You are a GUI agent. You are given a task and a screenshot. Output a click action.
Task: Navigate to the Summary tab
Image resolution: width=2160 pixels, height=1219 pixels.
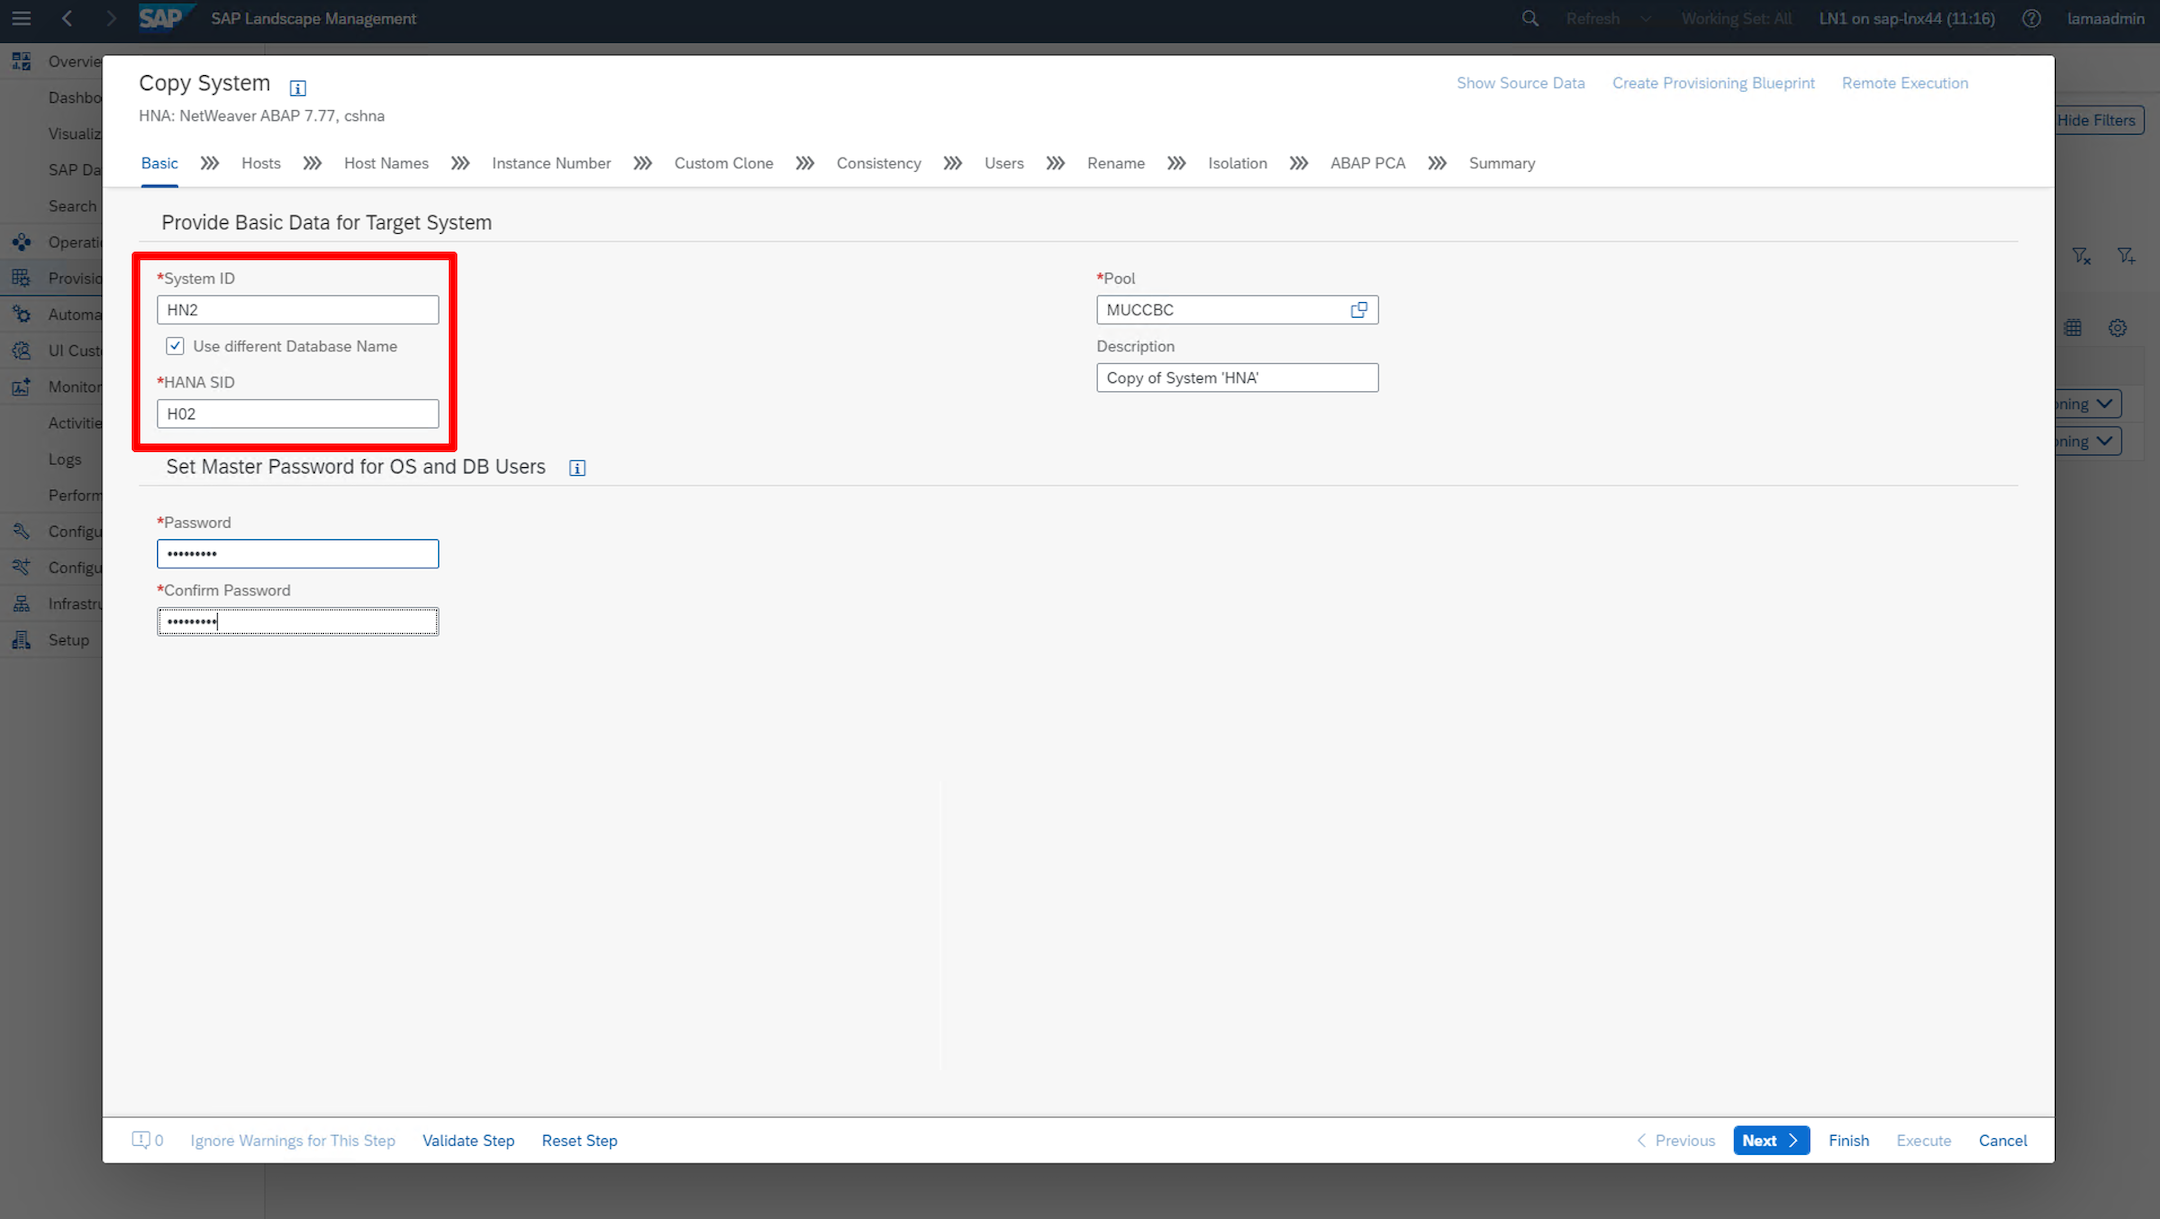coord(1501,163)
